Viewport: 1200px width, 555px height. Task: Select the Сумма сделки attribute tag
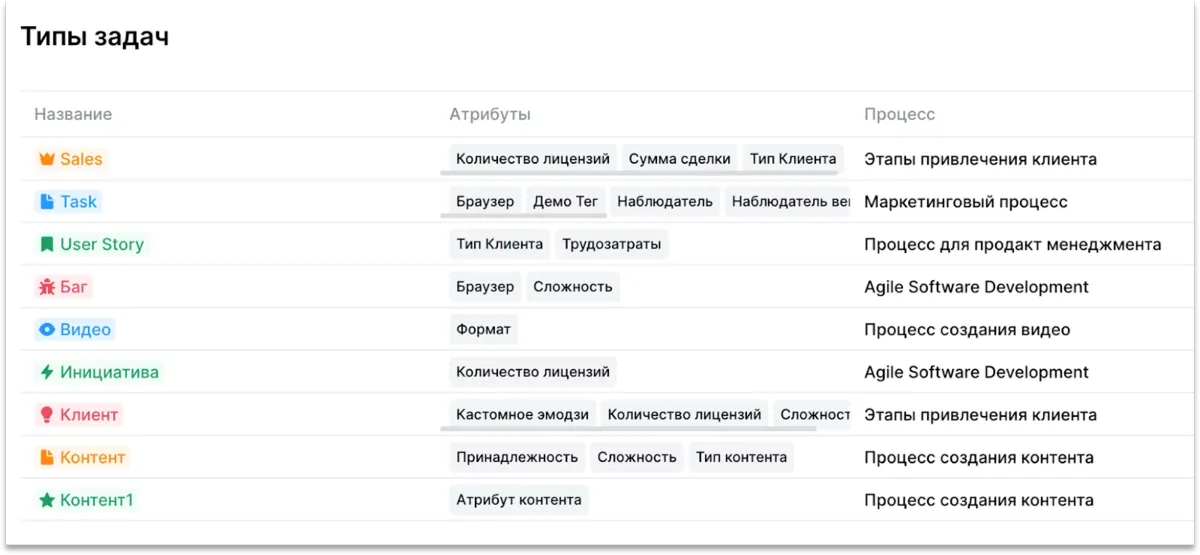(x=680, y=159)
